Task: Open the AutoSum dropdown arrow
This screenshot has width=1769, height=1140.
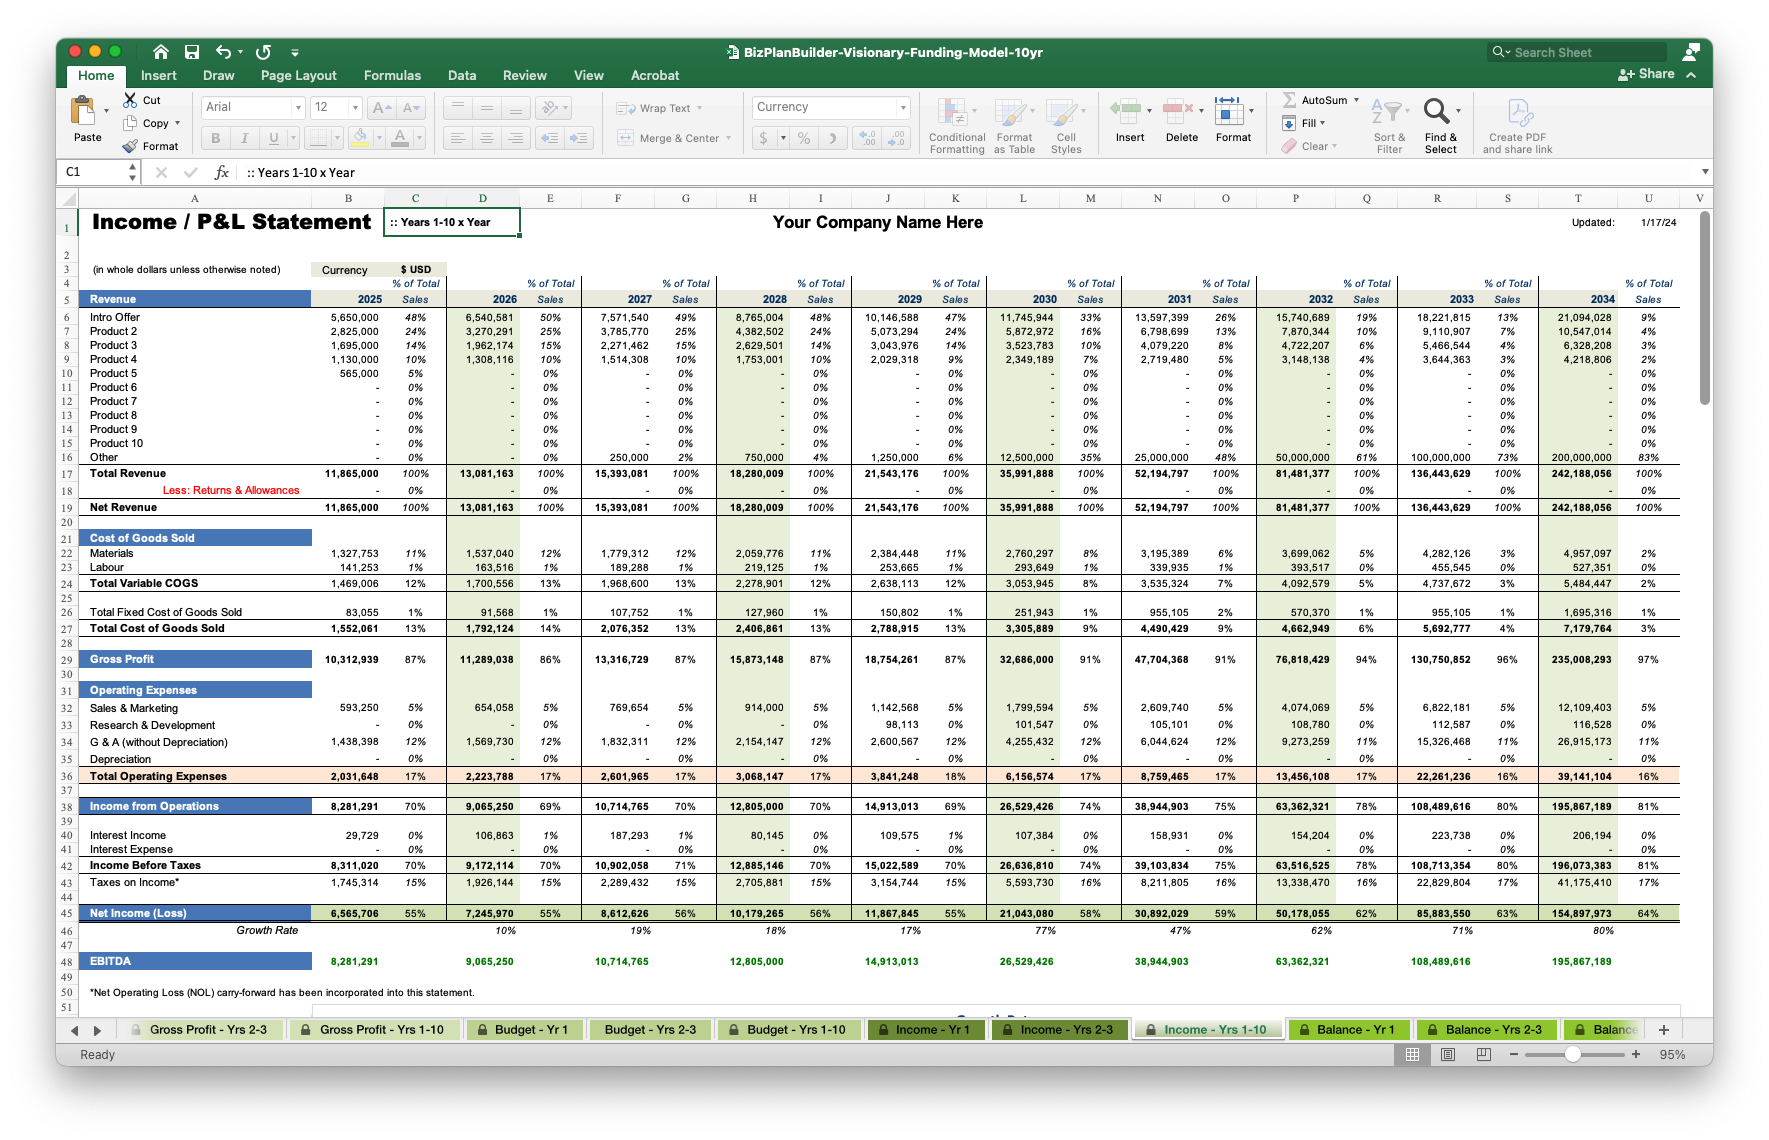Action: 1356,100
